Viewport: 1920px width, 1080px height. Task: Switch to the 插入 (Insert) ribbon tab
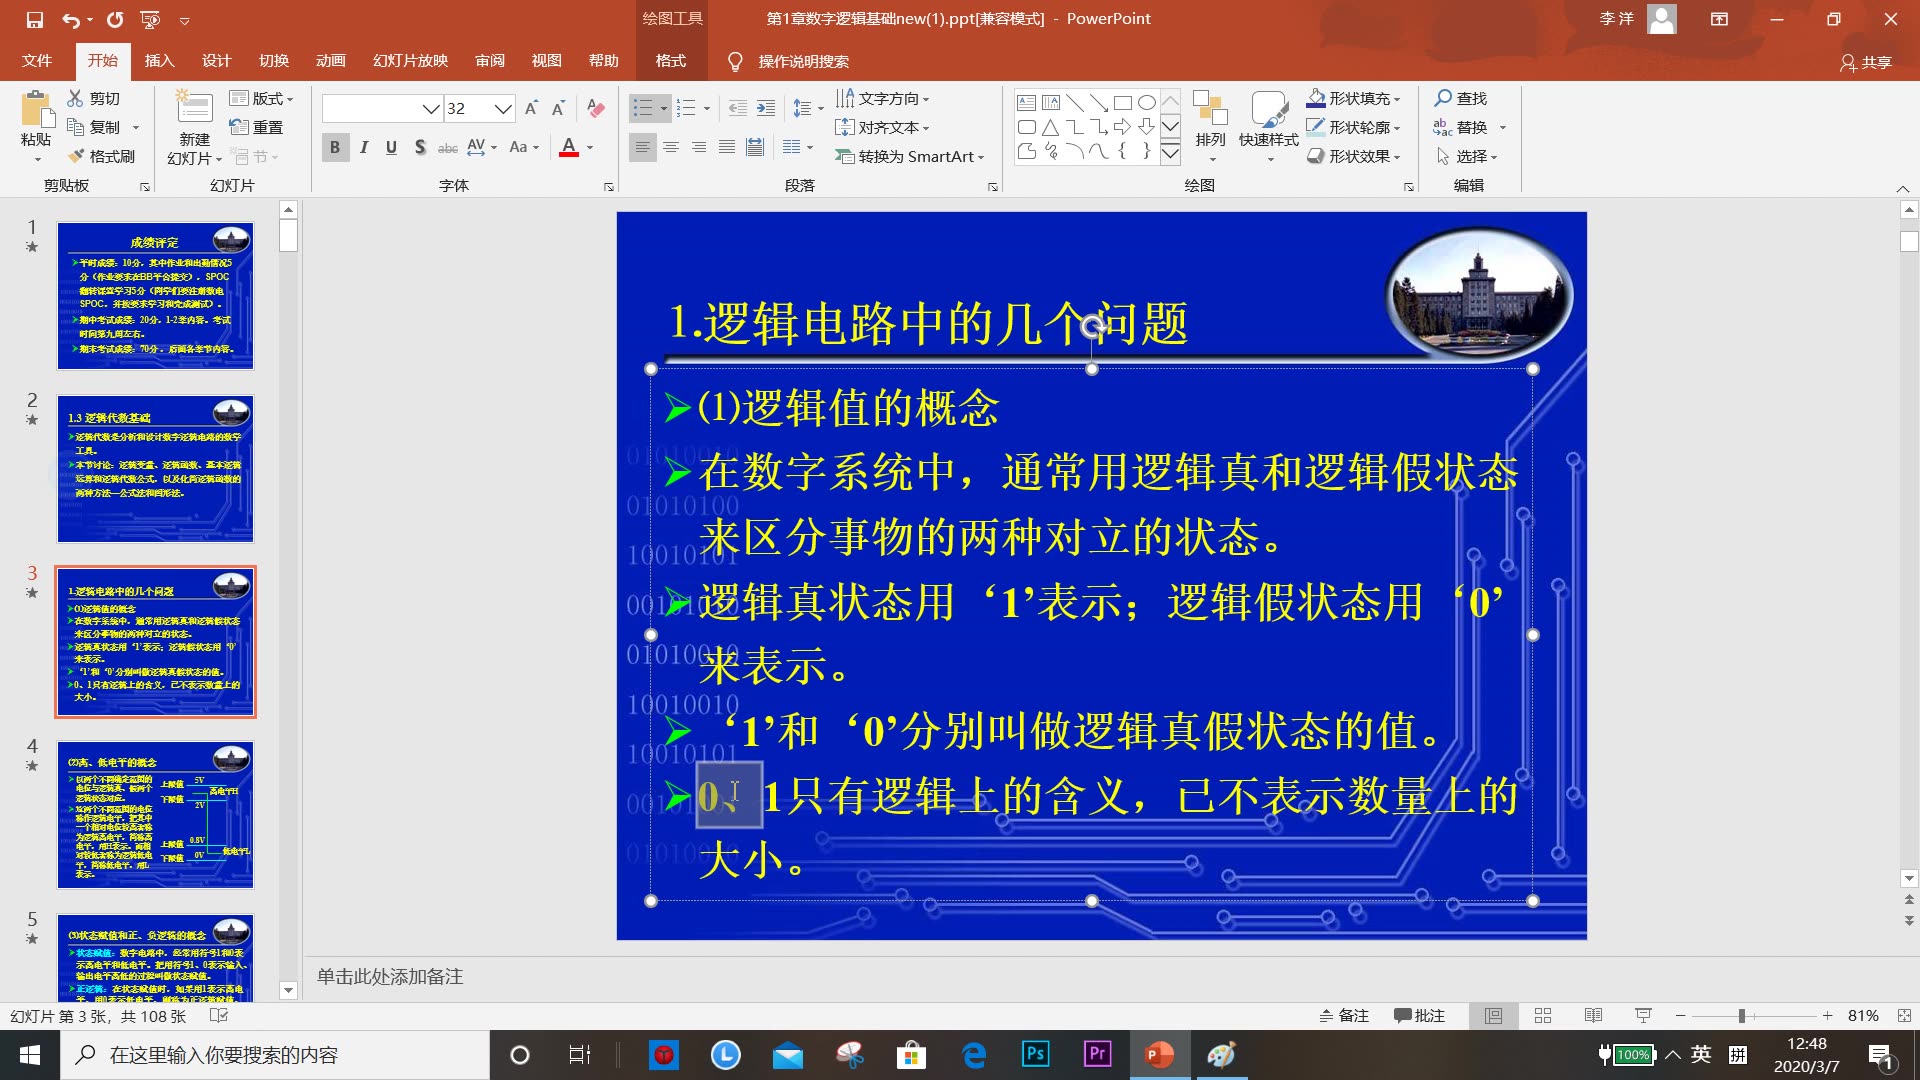tap(160, 60)
